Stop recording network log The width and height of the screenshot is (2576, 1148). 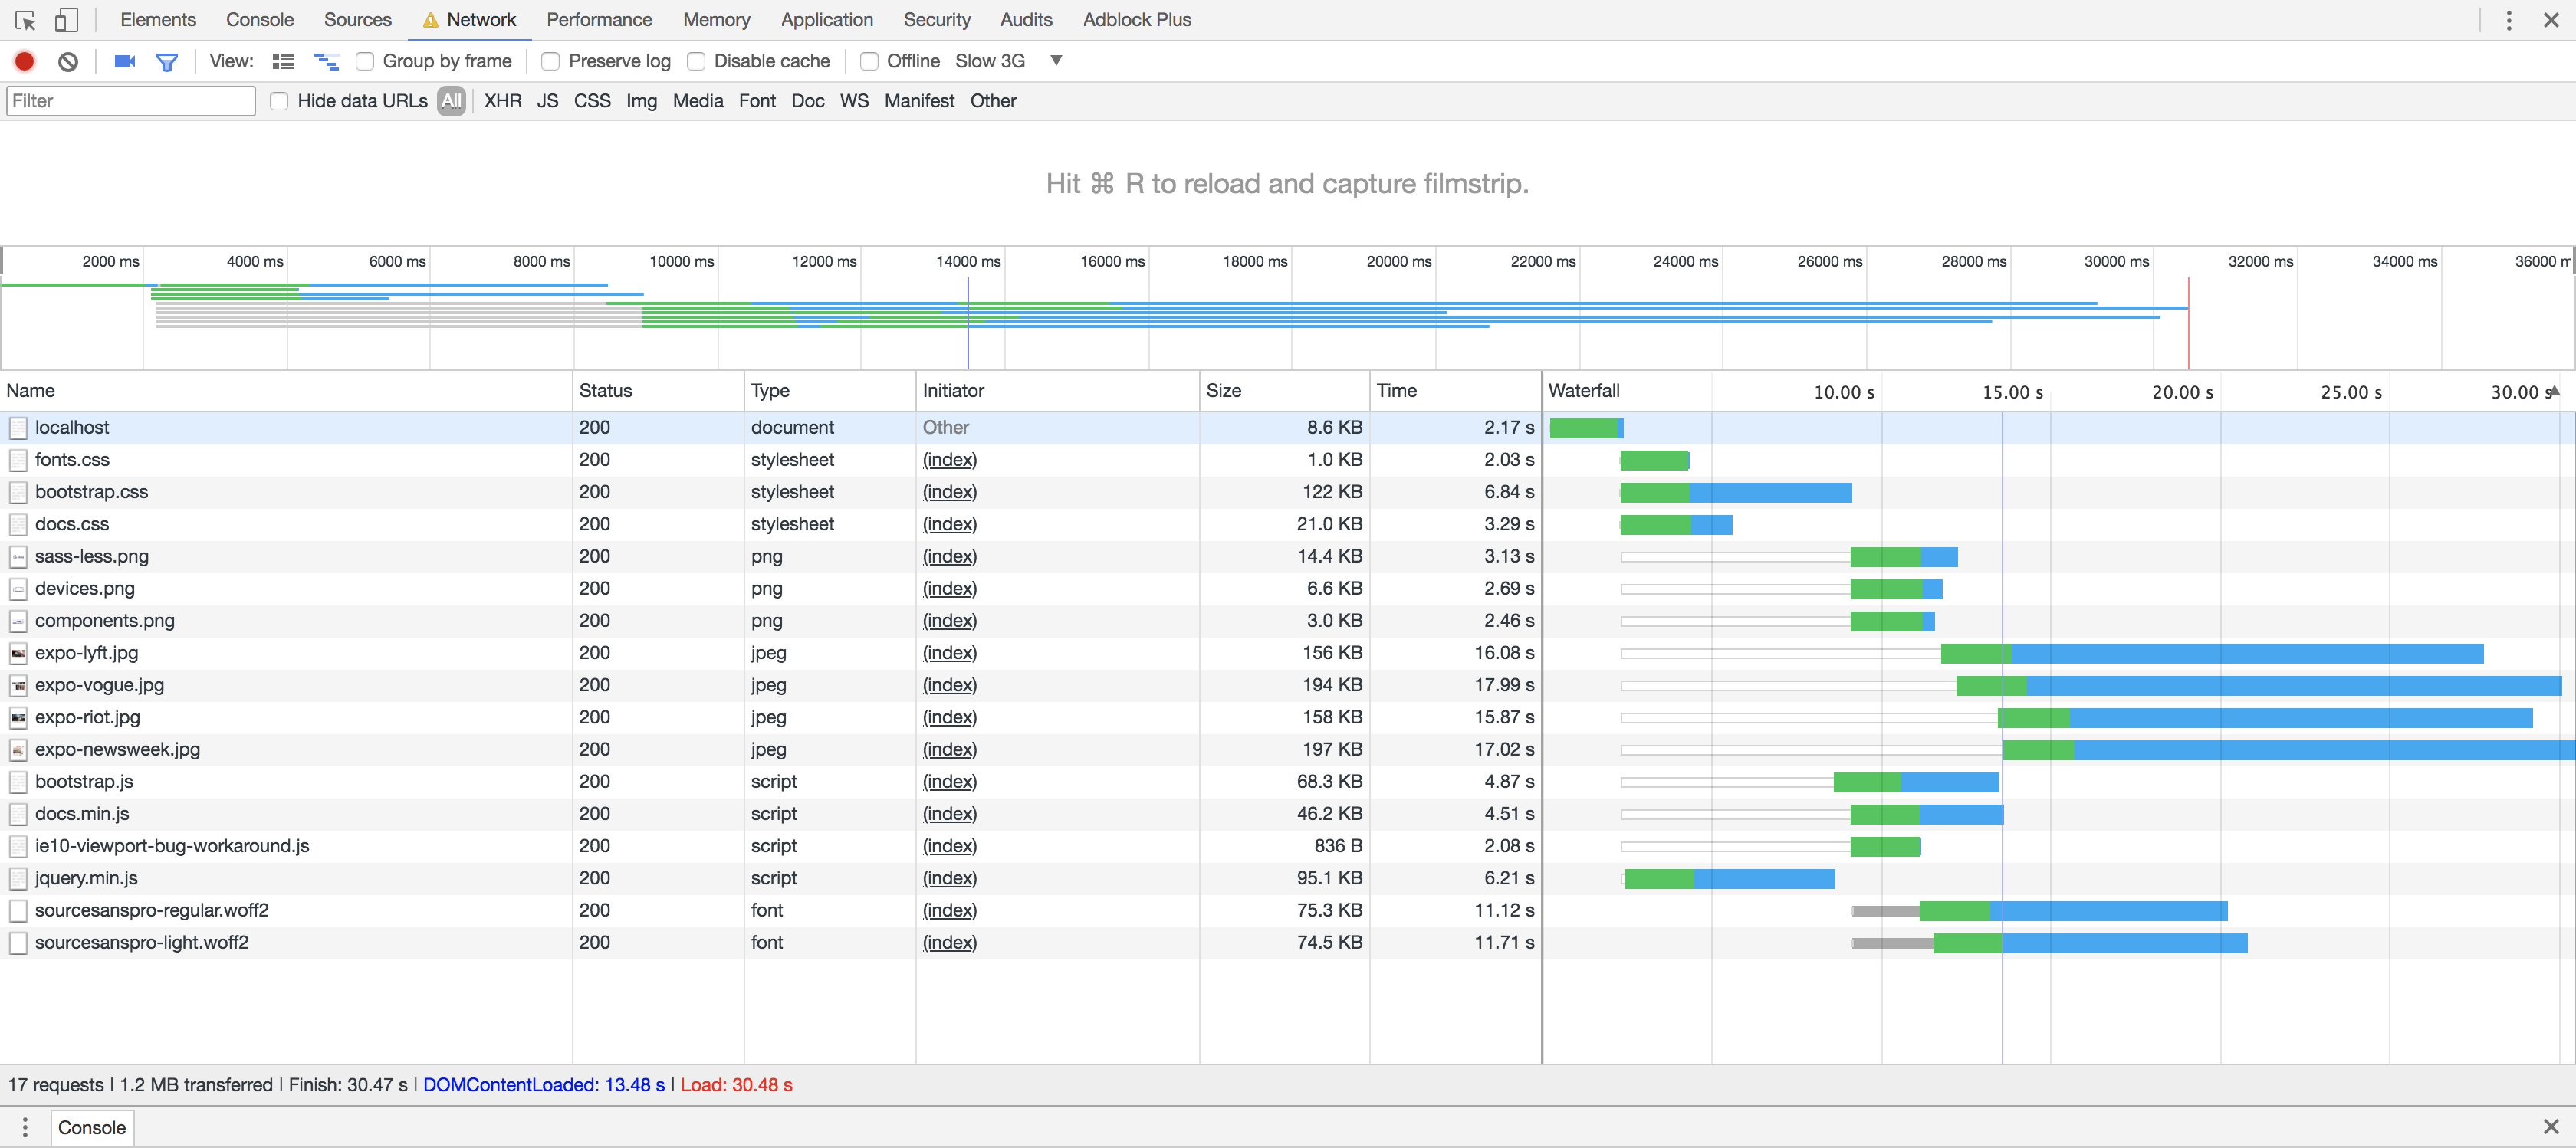click(x=25, y=61)
